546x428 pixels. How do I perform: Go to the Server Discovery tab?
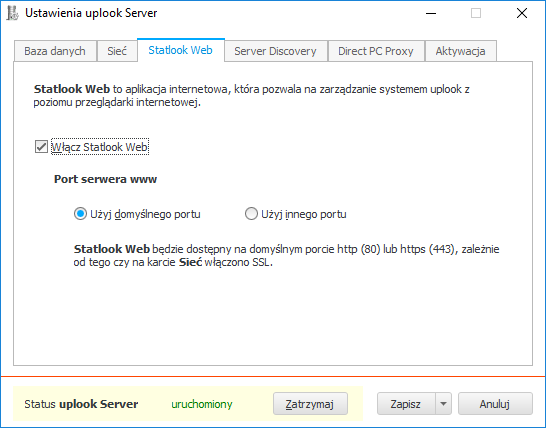(275, 51)
